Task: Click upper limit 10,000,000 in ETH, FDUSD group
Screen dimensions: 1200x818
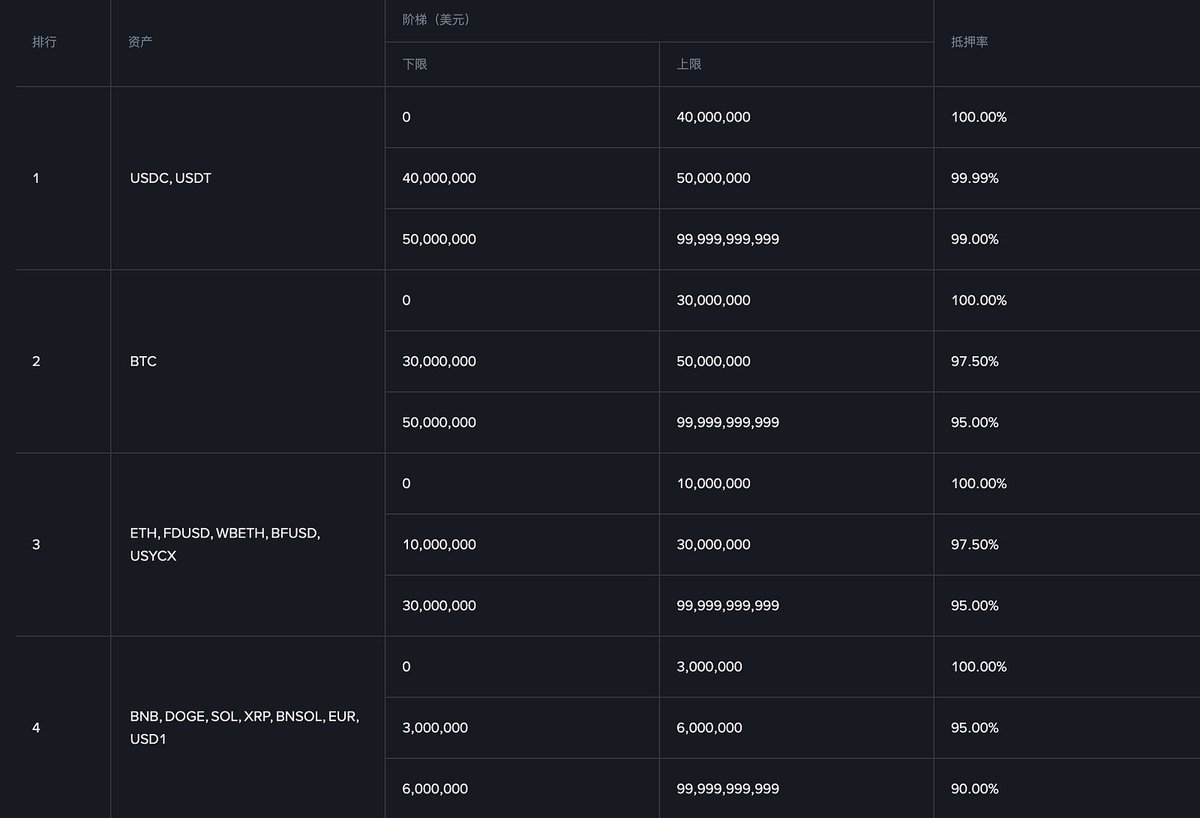Action: click(713, 483)
